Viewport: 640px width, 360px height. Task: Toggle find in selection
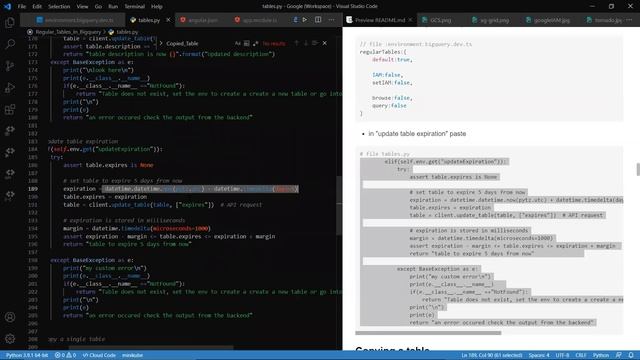coord(315,43)
